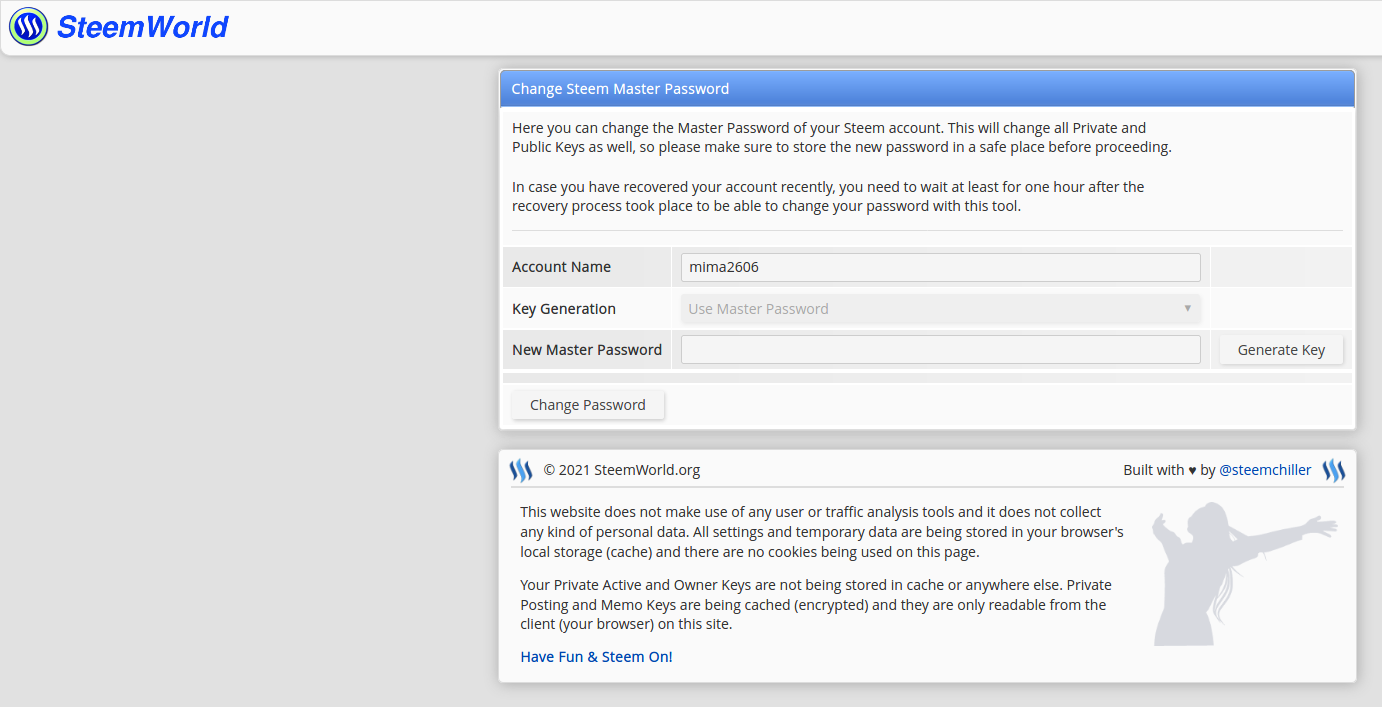Open the Key Generation dropdown

940,309
